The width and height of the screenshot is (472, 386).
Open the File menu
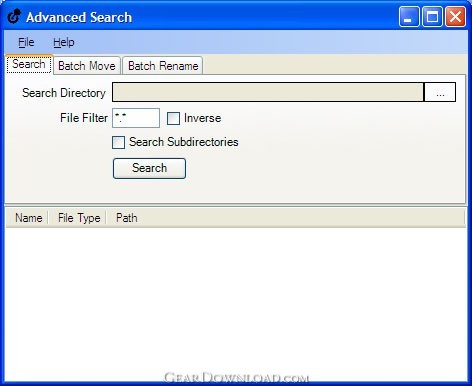tap(26, 42)
